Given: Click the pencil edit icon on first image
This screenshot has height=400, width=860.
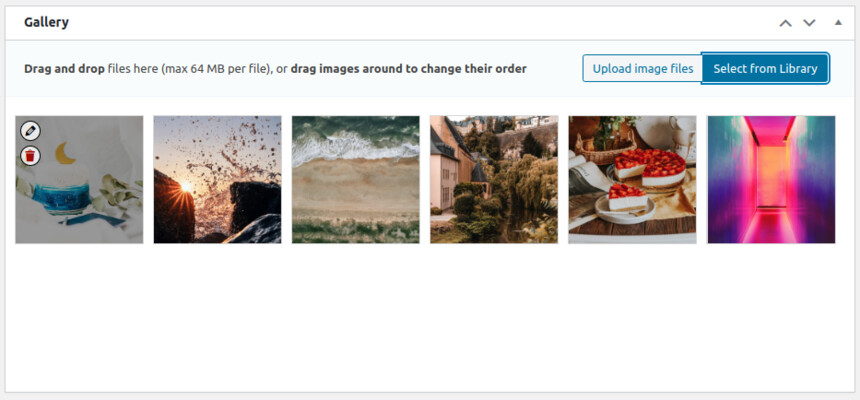Looking at the screenshot, I should coord(30,131).
